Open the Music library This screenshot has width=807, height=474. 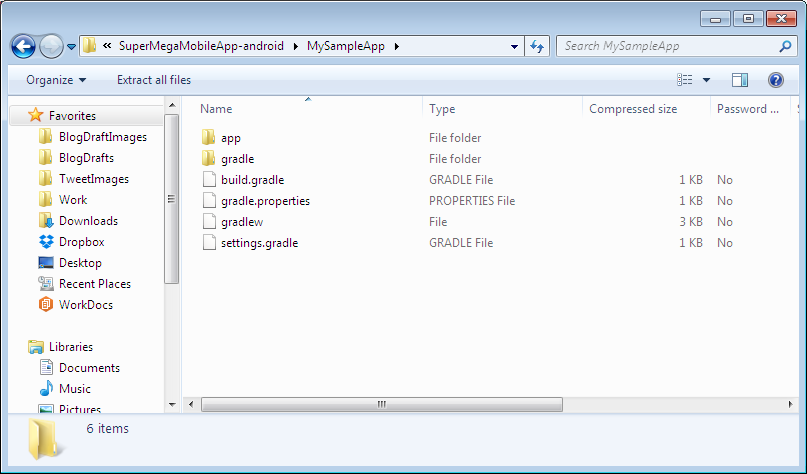point(74,389)
